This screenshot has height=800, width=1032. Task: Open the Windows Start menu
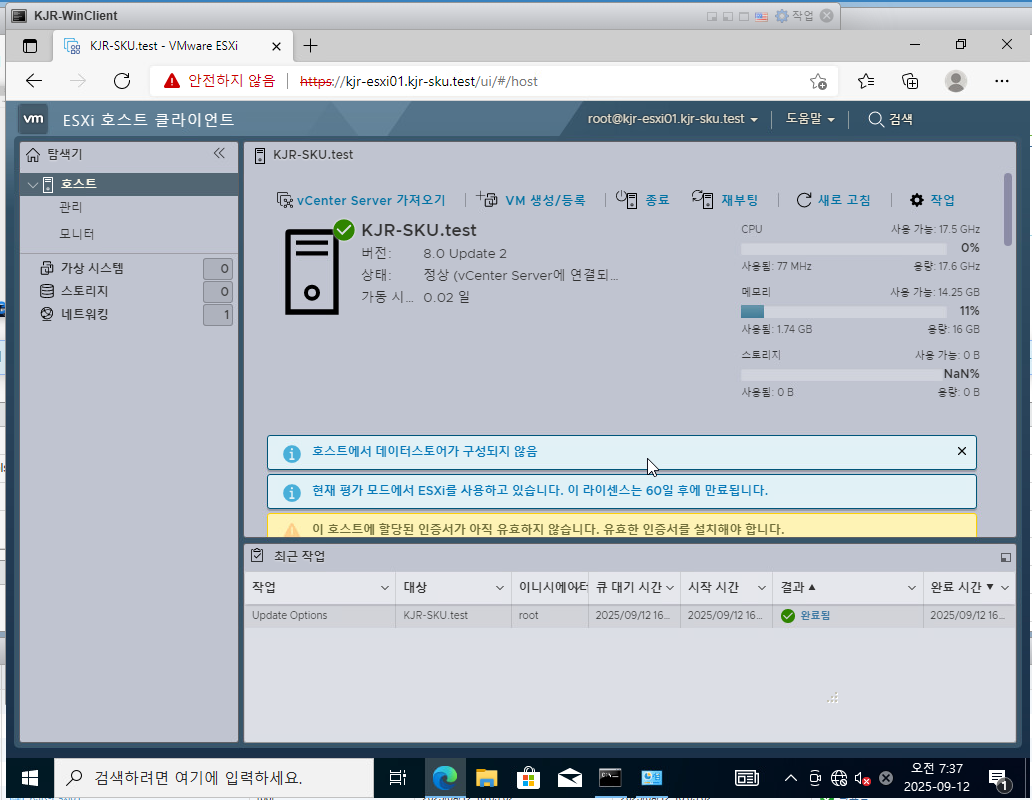(x=30, y=778)
